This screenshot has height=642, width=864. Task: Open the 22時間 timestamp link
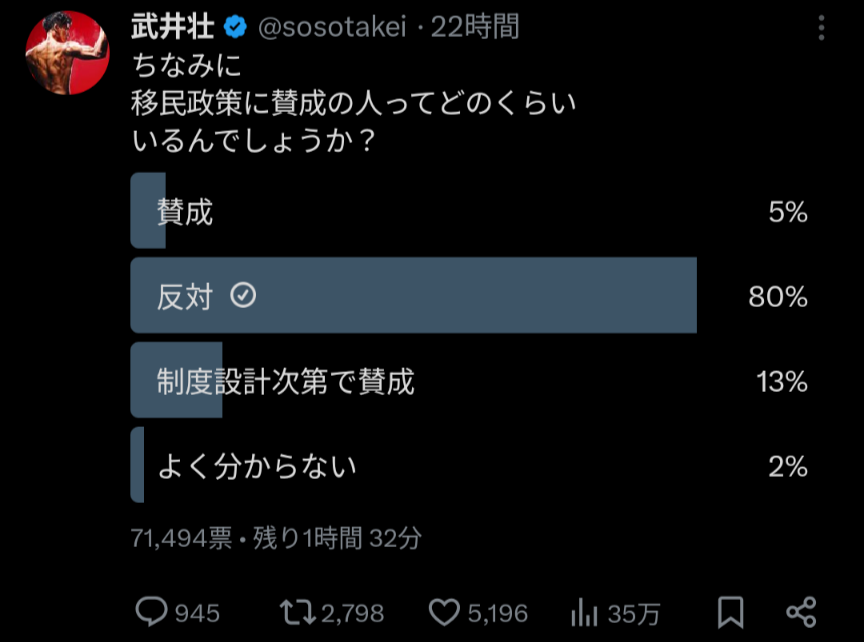coord(475,28)
